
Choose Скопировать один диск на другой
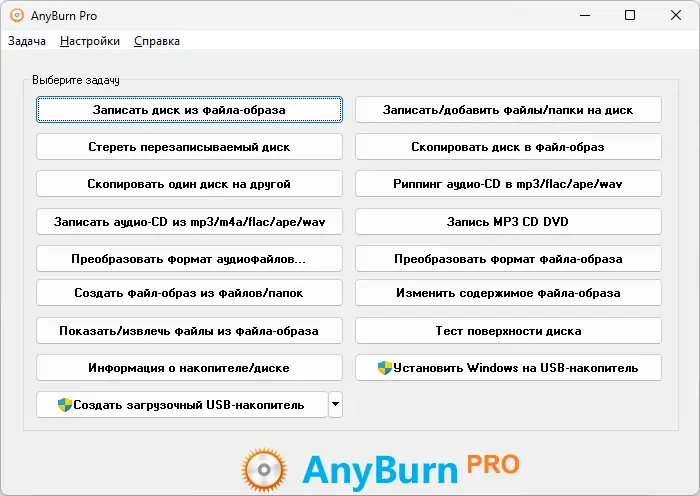189,184
